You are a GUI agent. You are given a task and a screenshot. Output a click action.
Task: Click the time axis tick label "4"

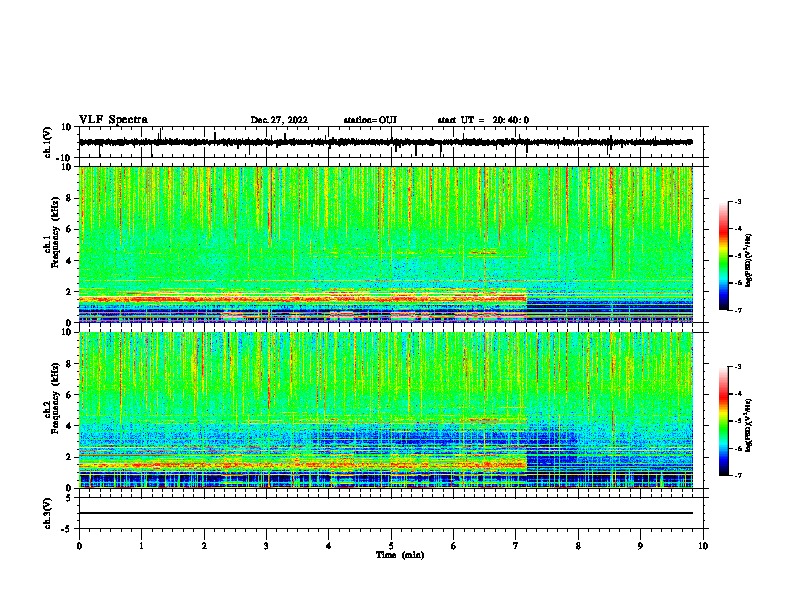pyautogui.click(x=329, y=546)
